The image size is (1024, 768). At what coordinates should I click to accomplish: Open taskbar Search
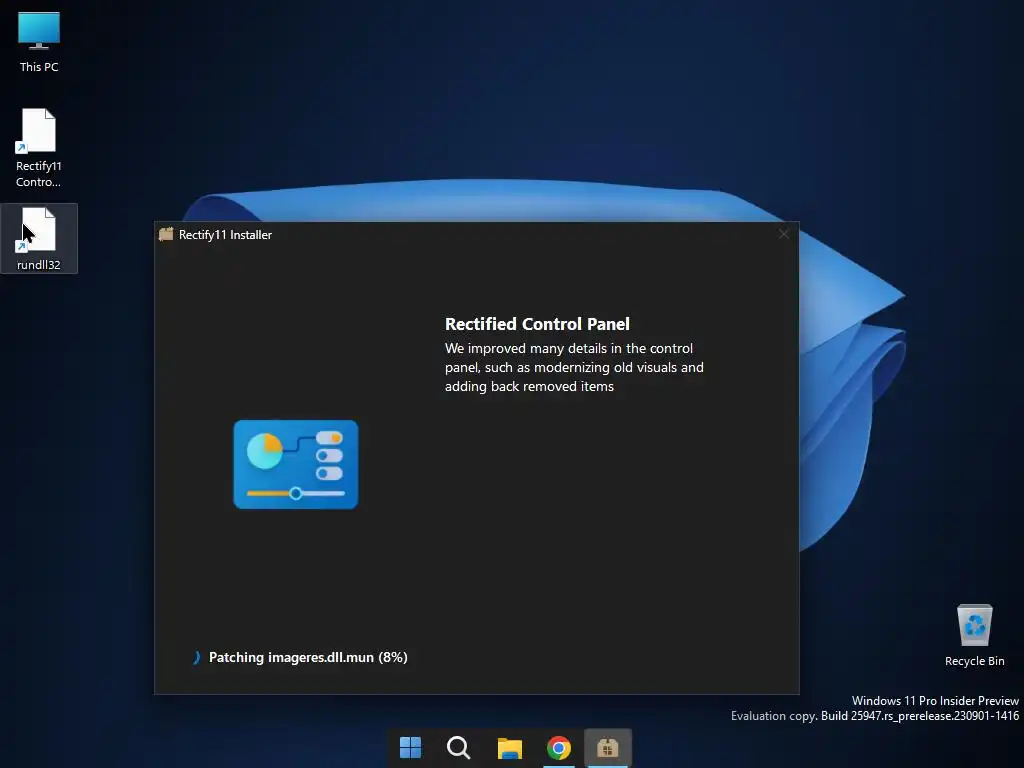point(458,747)
